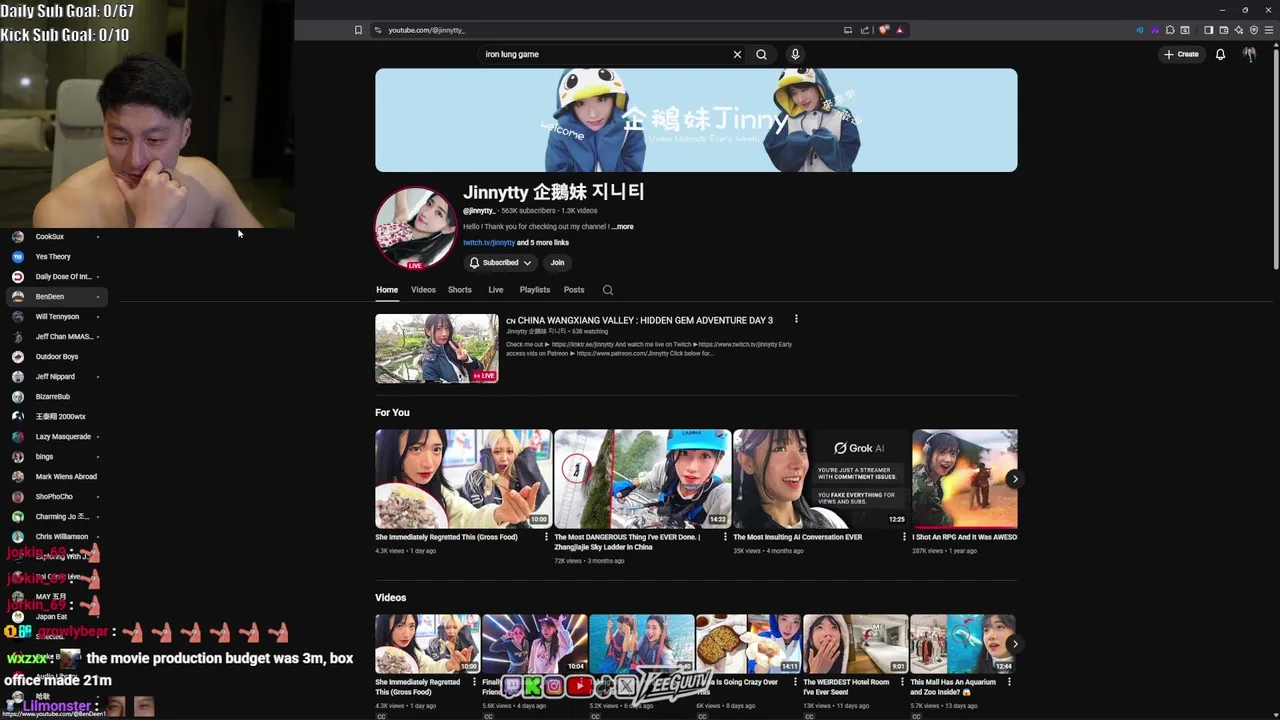The width and height of the screenshot is (1280, 720).
Task: Open Chris Williamson subscription
Action: point(56,537)
